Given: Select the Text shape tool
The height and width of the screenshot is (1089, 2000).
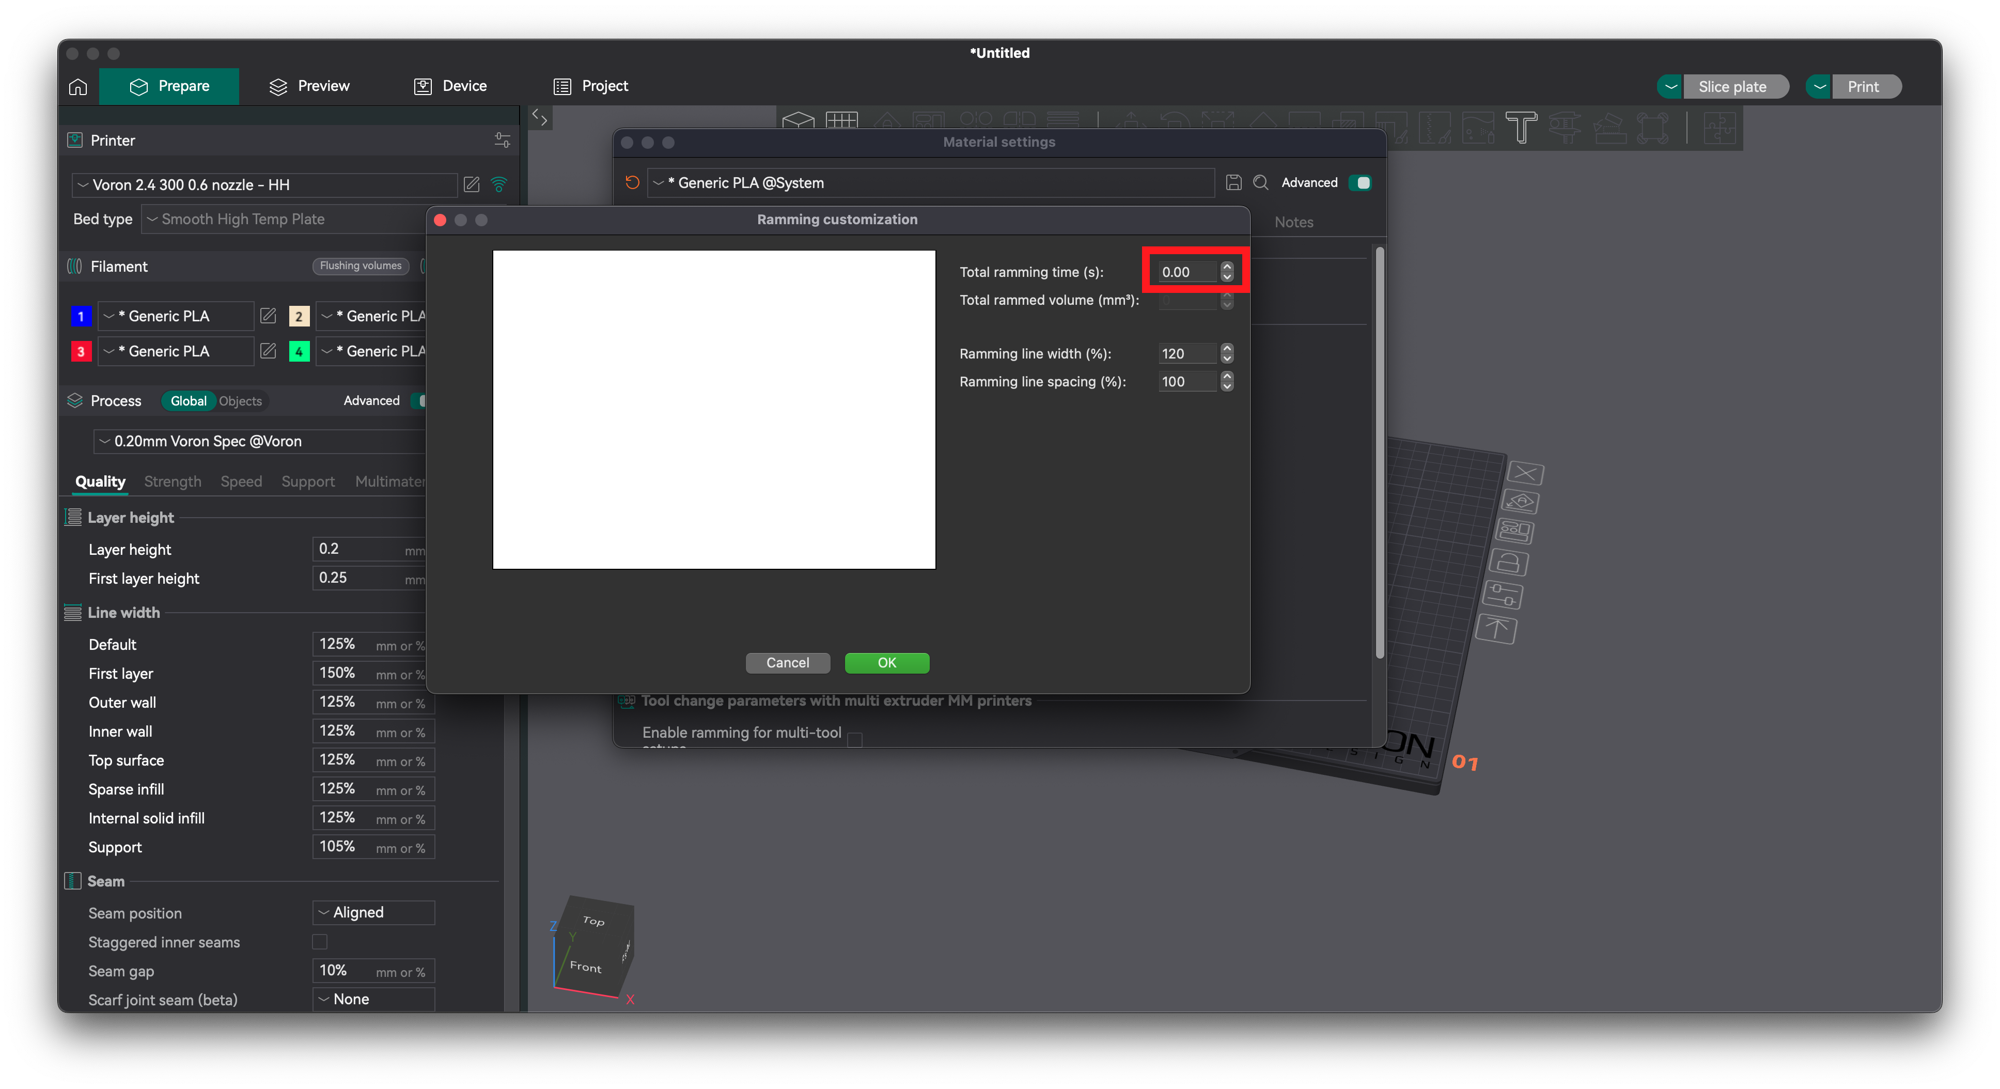Looking at the screenshot, I should pos(1521,127).
